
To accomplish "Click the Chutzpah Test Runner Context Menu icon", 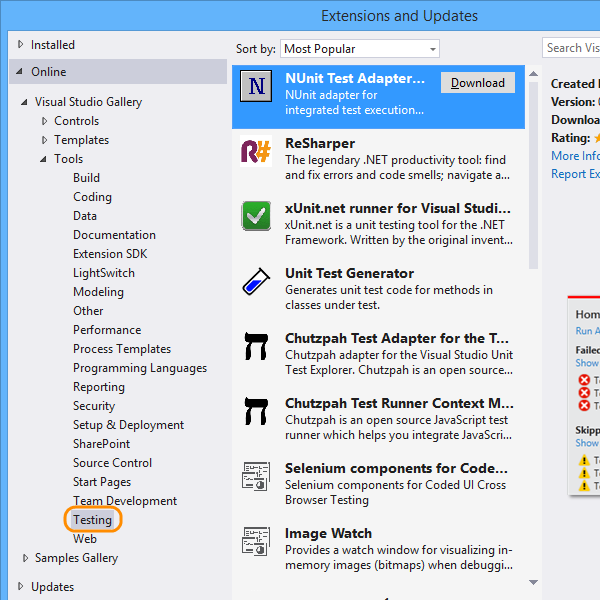I will [257, 411].
